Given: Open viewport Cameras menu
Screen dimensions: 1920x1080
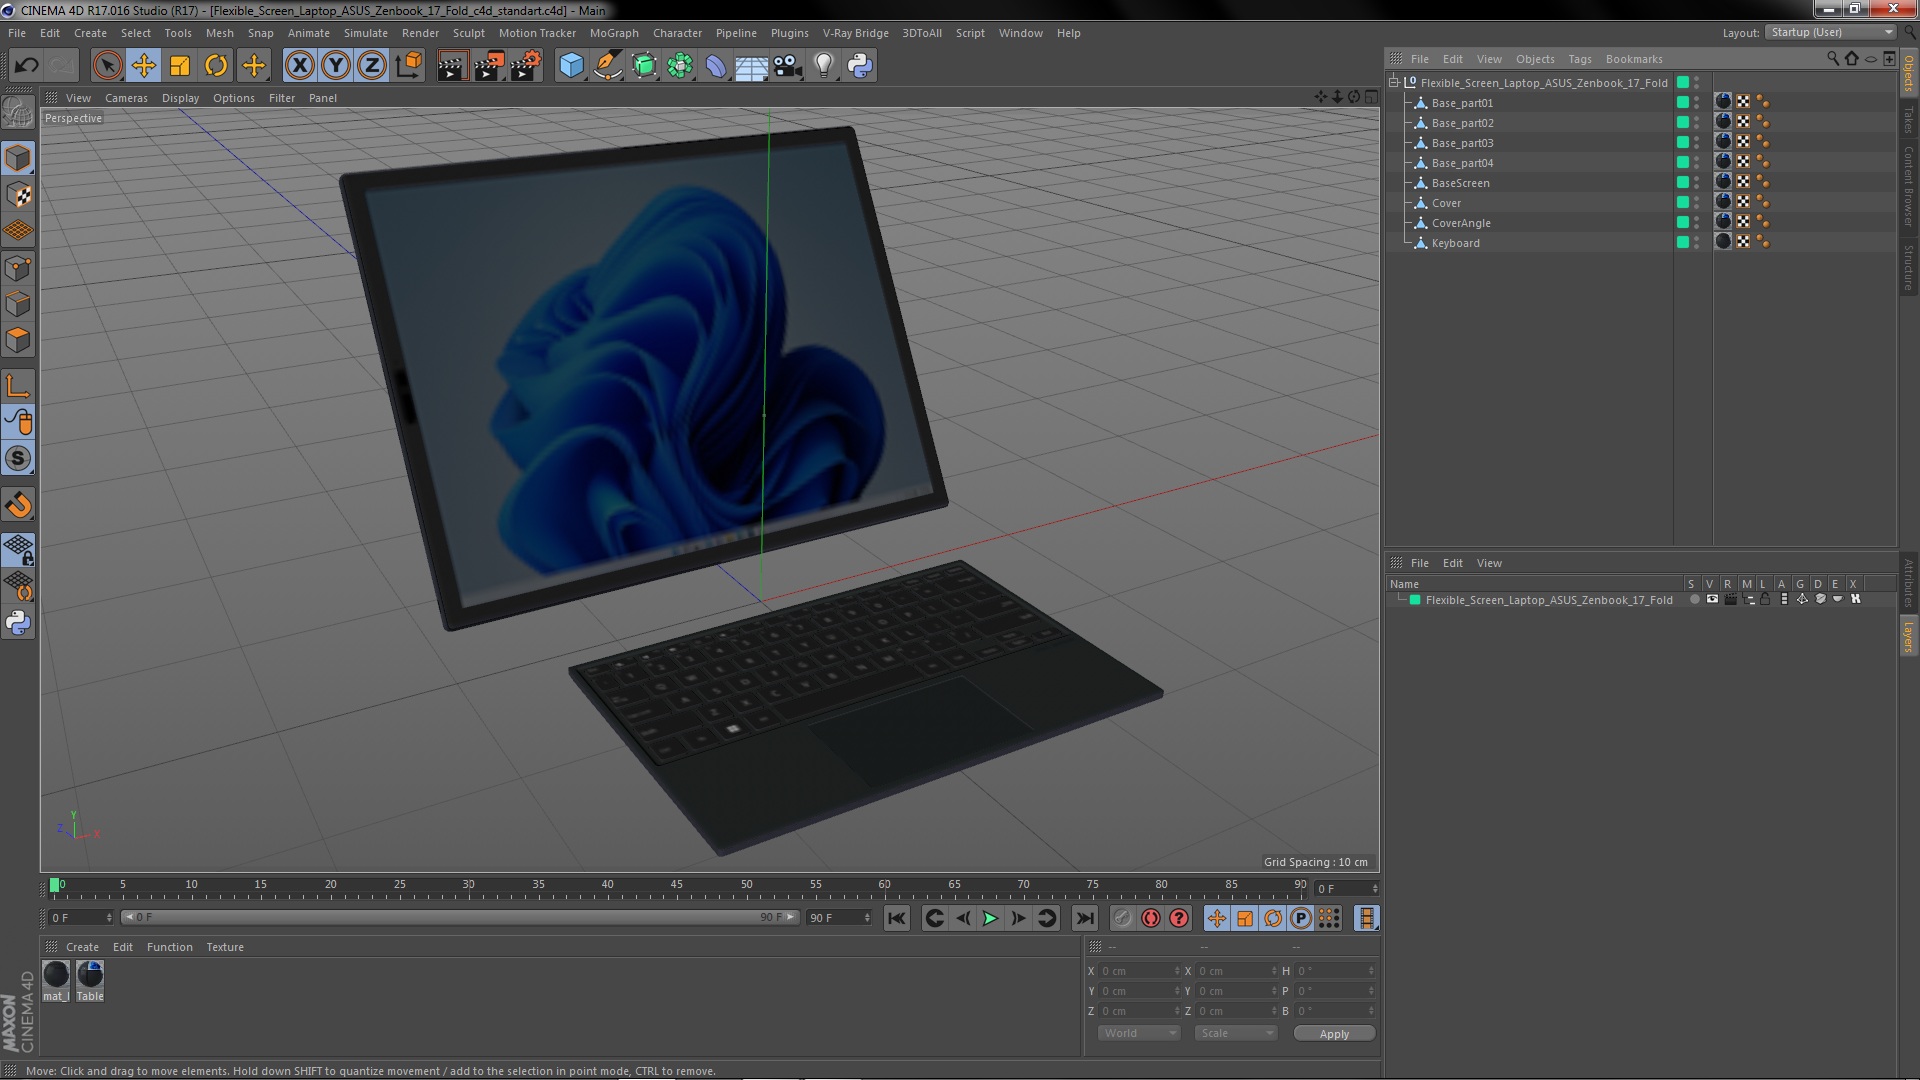Looking at the screenshot, I should 126,98.
